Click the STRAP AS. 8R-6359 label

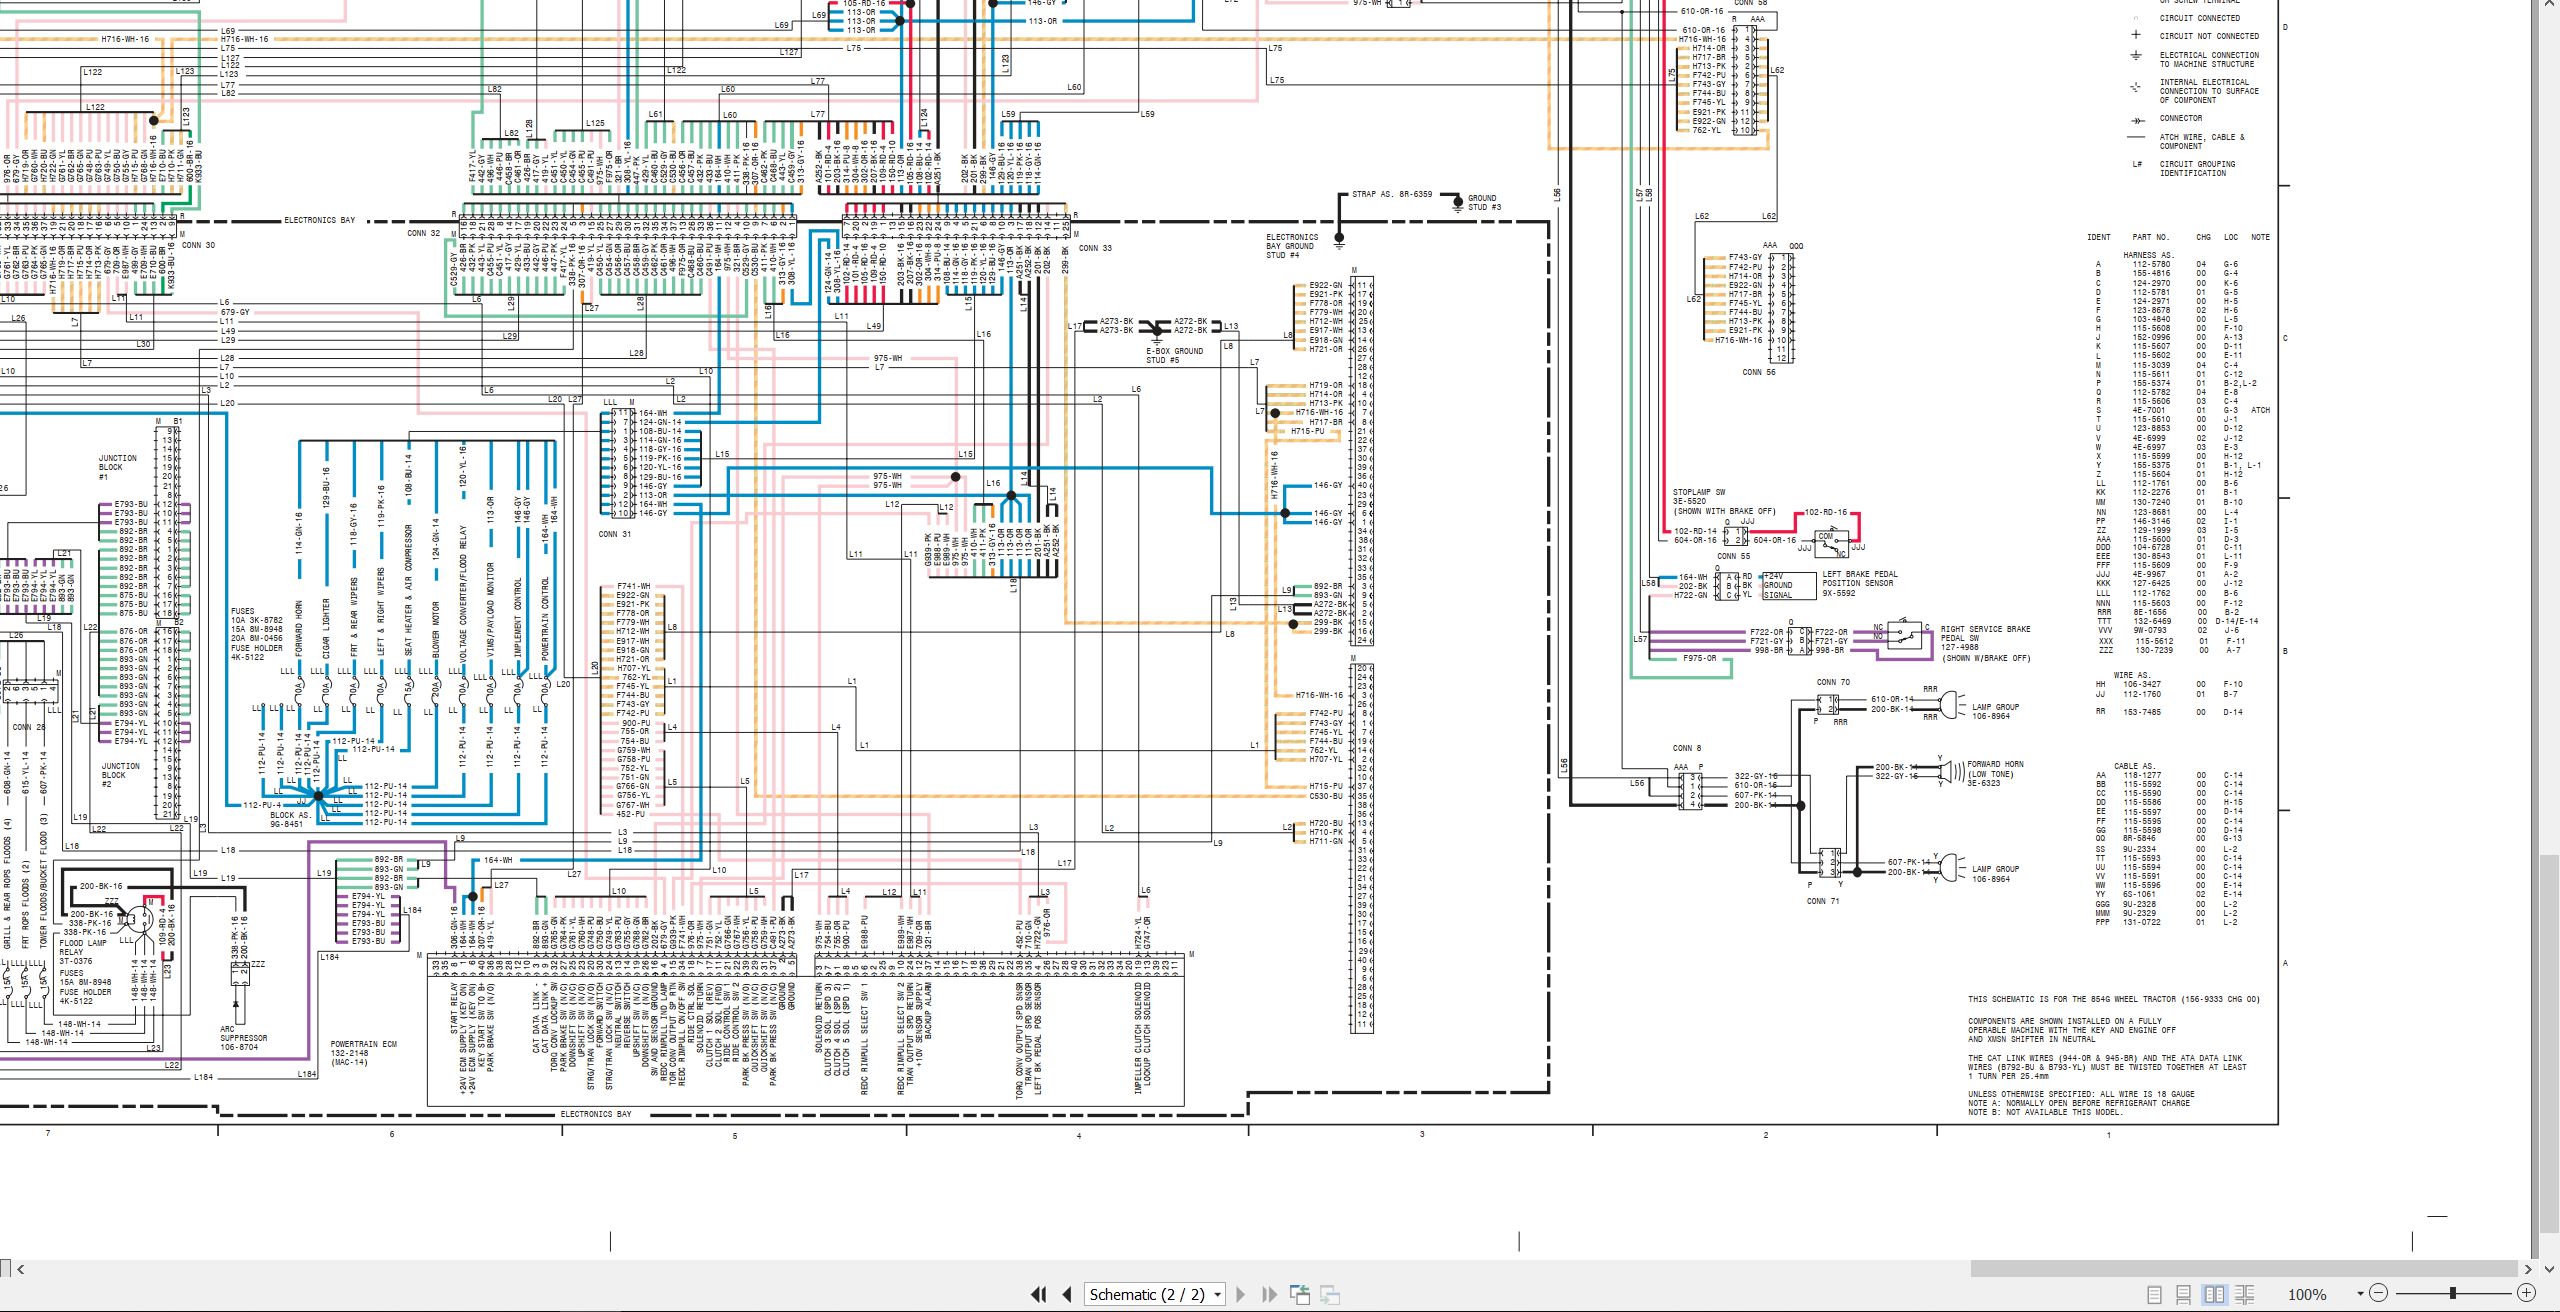[1392, 194]
